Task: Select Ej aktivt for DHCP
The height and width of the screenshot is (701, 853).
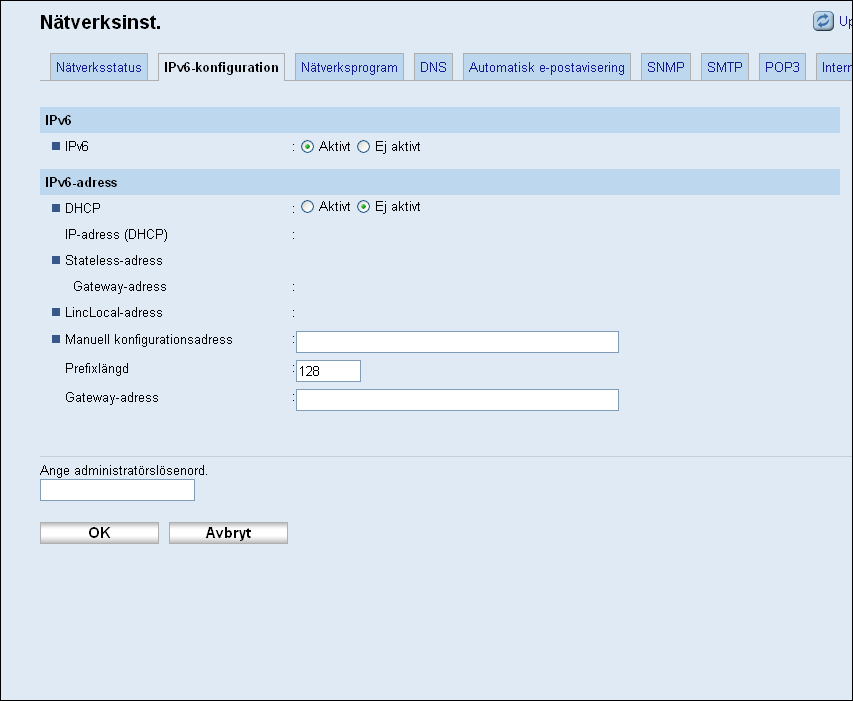Action: 363,207
